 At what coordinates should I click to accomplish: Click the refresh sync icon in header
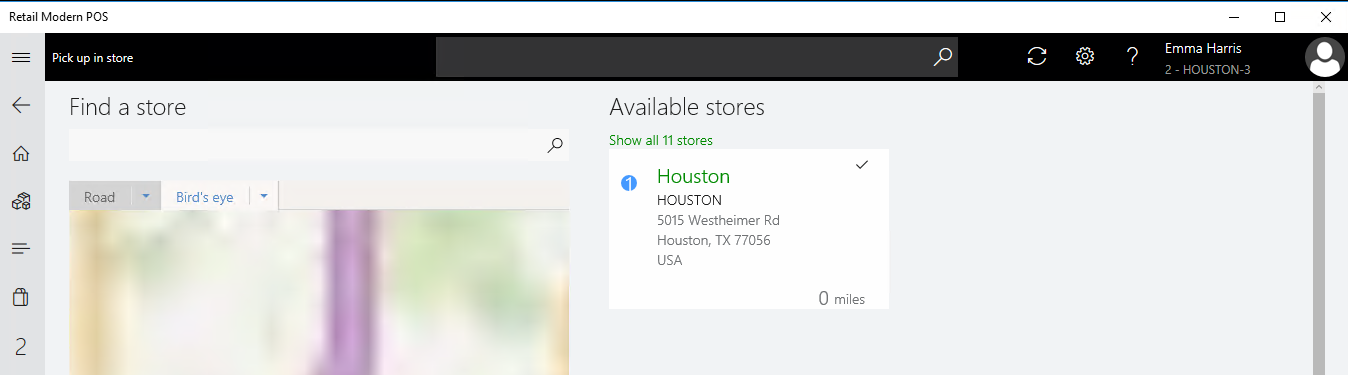pyautogui.click(x=1037, y=57)
